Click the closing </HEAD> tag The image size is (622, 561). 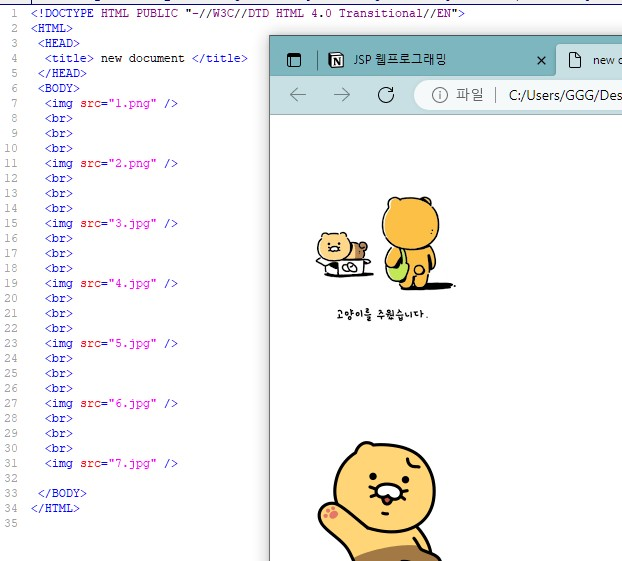coord(62,73)
